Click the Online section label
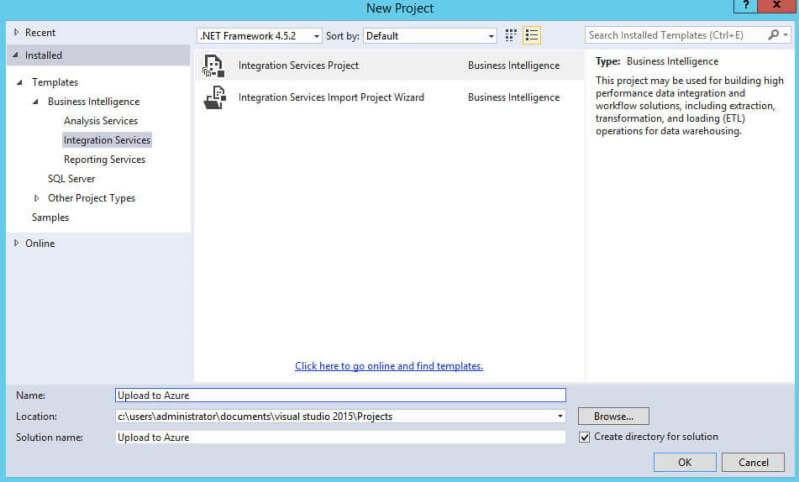Viewport: 799px width, 482px height. coord(40,243)
